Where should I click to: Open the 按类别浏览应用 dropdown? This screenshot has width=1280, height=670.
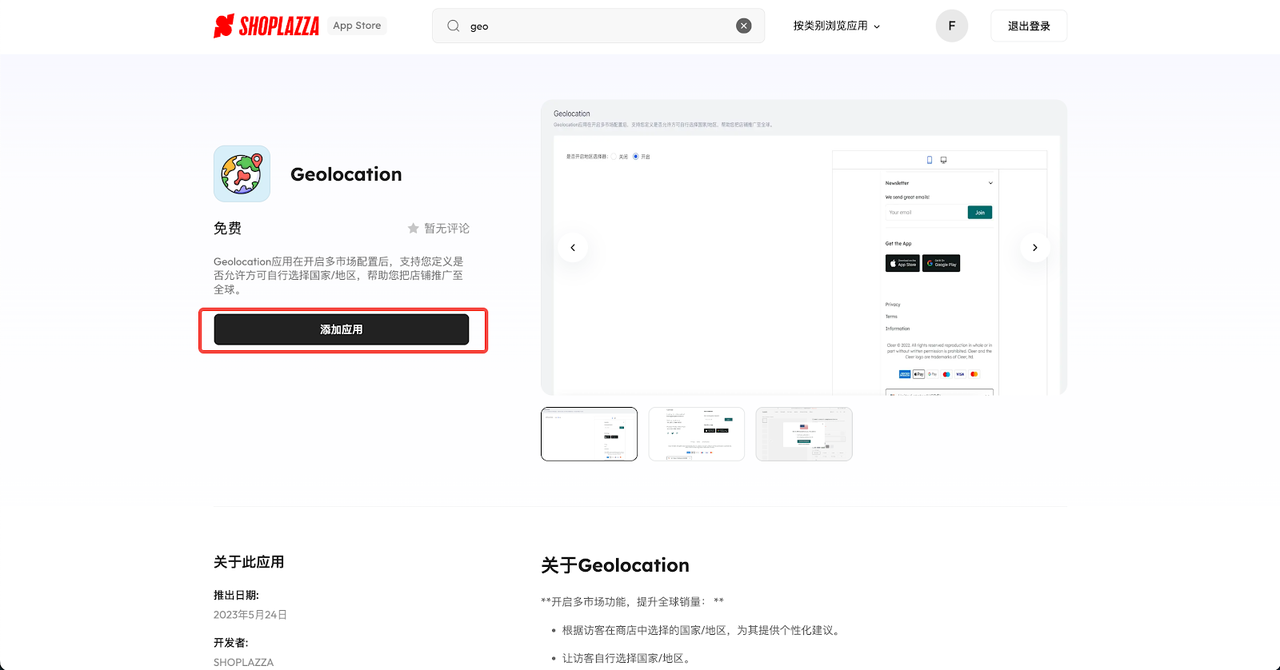click(836, 26)
